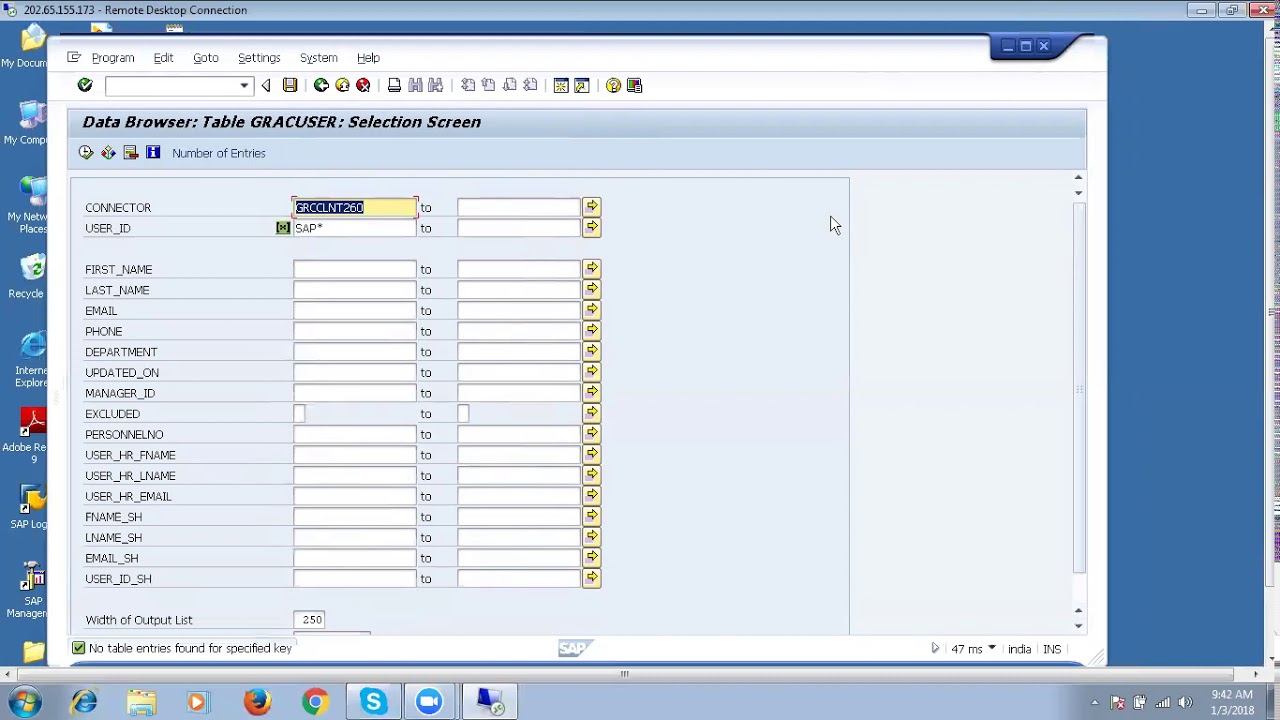
Task: Open the command field dropdown arrow
Action: (x=244, y=86)
